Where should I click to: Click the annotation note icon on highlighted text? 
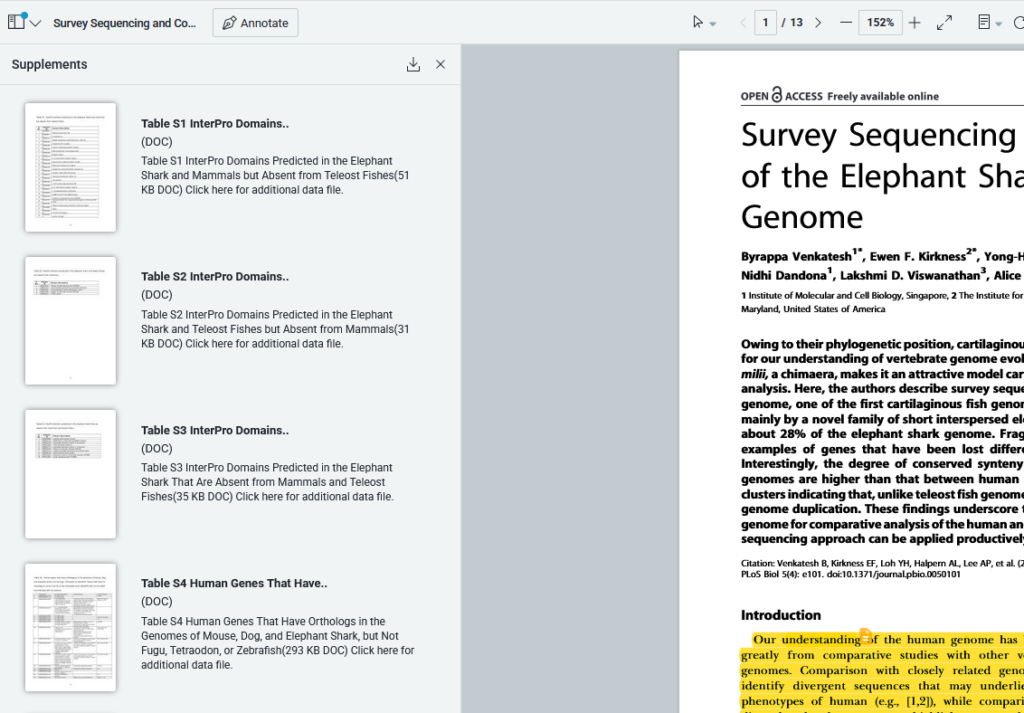866,637
